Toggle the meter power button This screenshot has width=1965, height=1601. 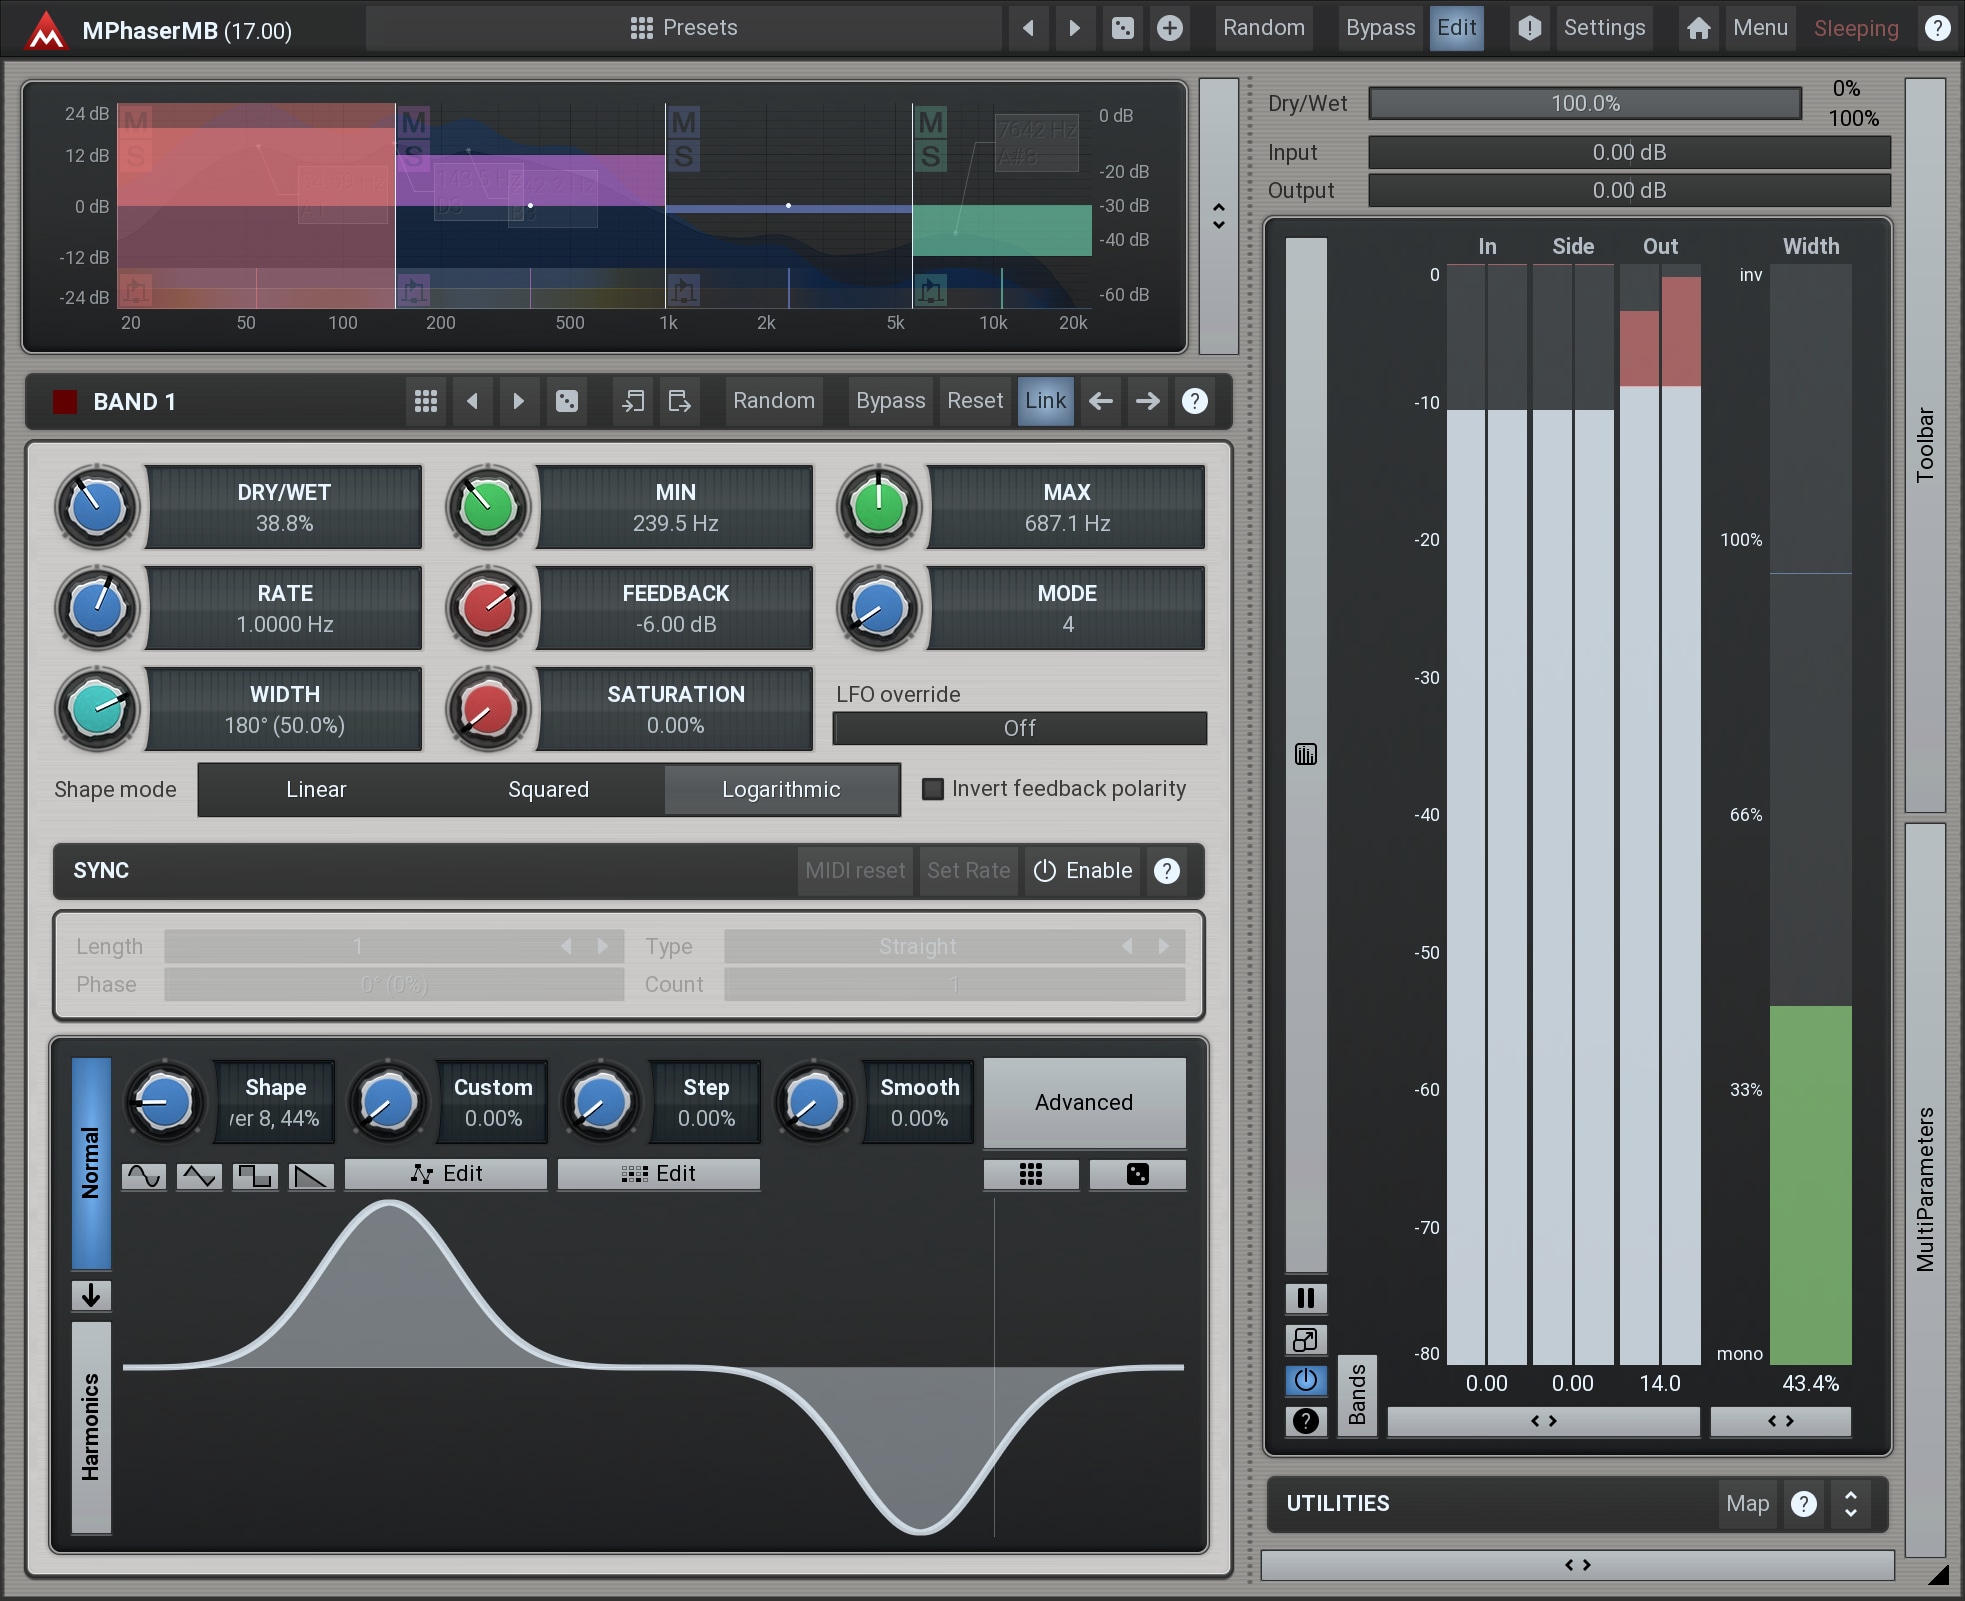[x=1306, y=1380]
